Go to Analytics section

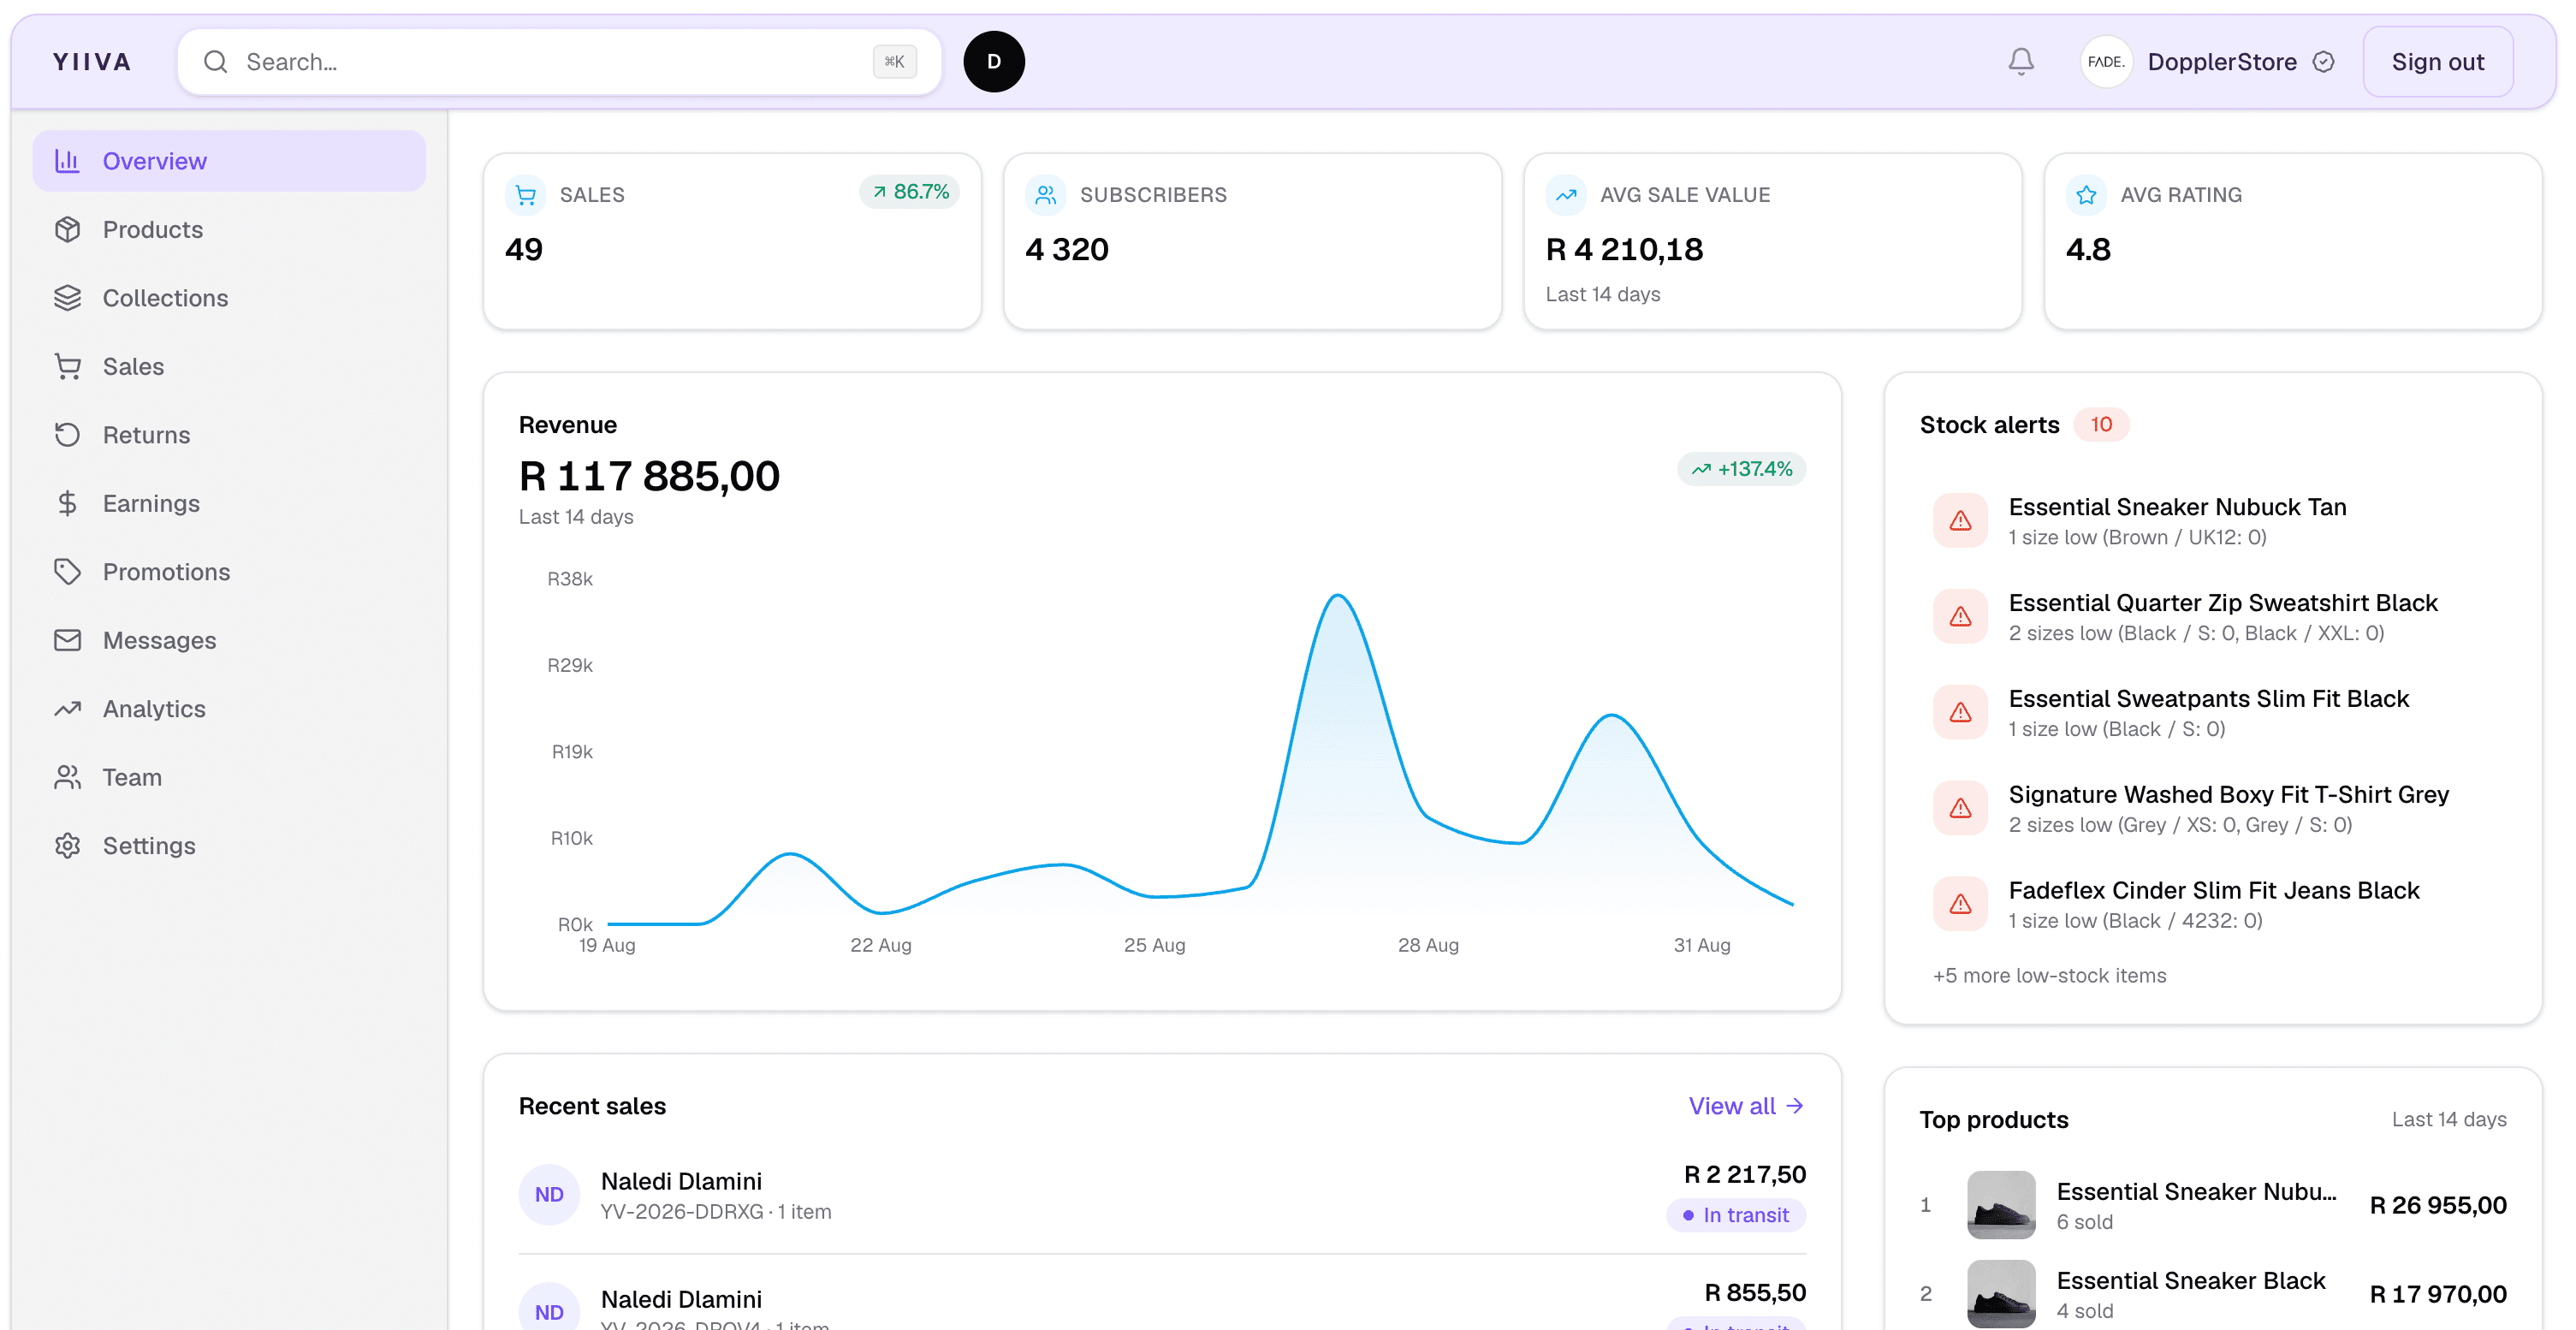[229, 709]
